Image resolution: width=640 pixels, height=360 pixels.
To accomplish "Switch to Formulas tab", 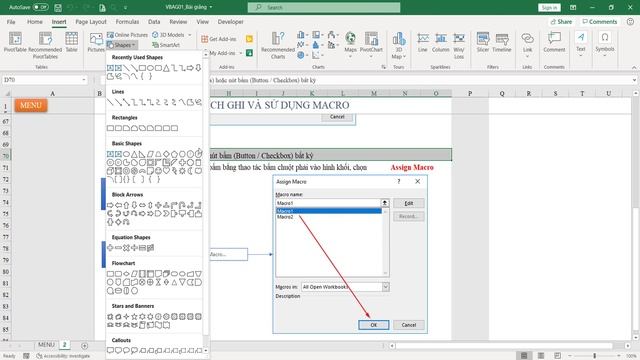I will point(127,22).
